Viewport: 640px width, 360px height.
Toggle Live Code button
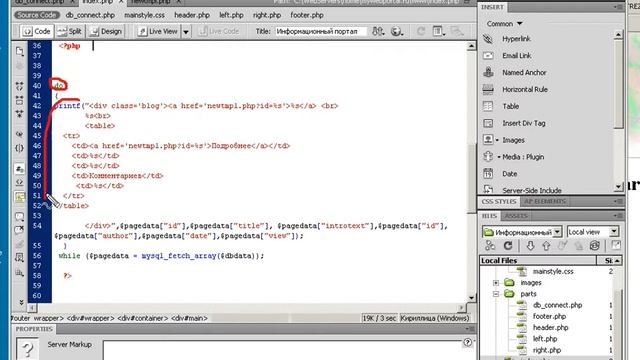click(x=219, y=31)
